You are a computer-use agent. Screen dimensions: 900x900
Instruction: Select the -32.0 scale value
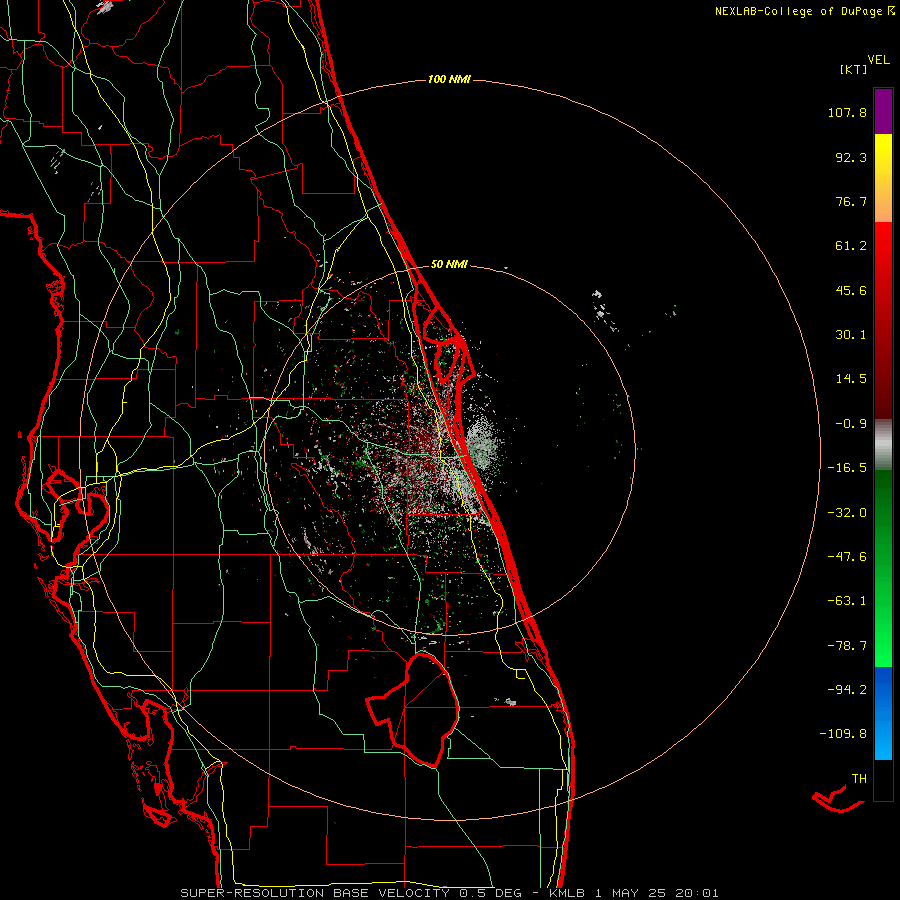point(847,513)
